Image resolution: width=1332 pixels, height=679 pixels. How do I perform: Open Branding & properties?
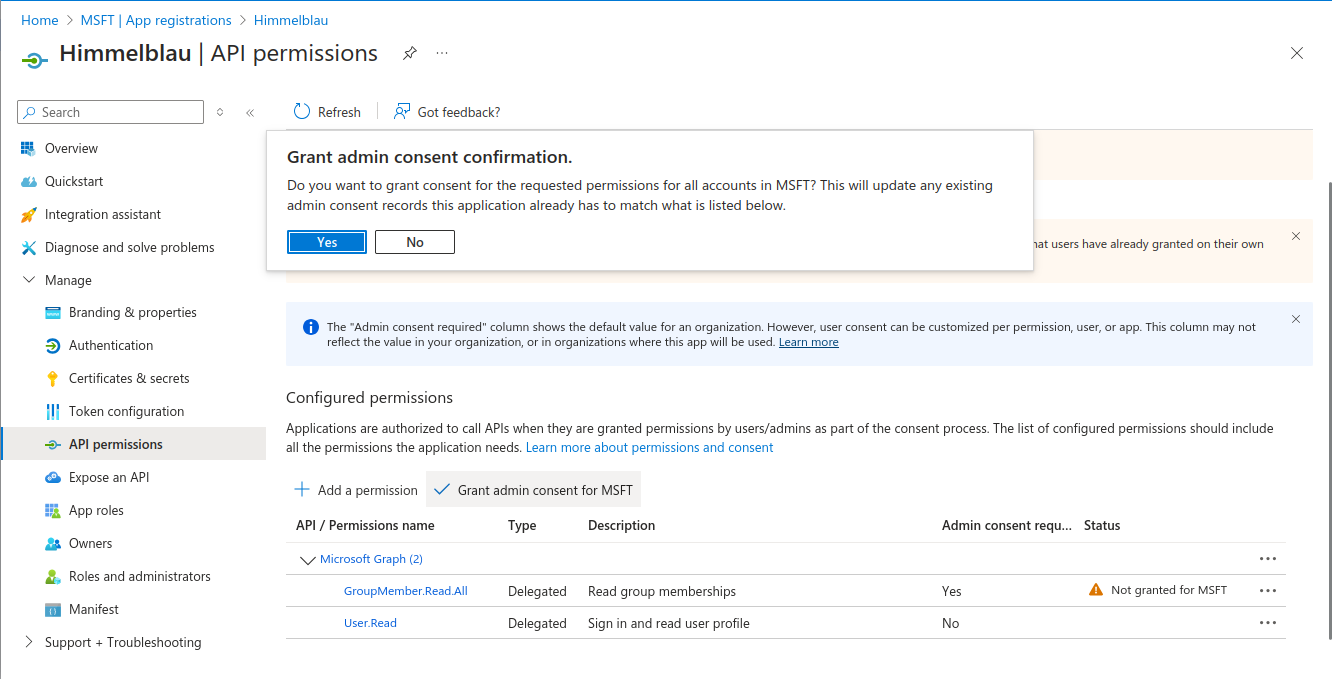[x=133, y=312]
